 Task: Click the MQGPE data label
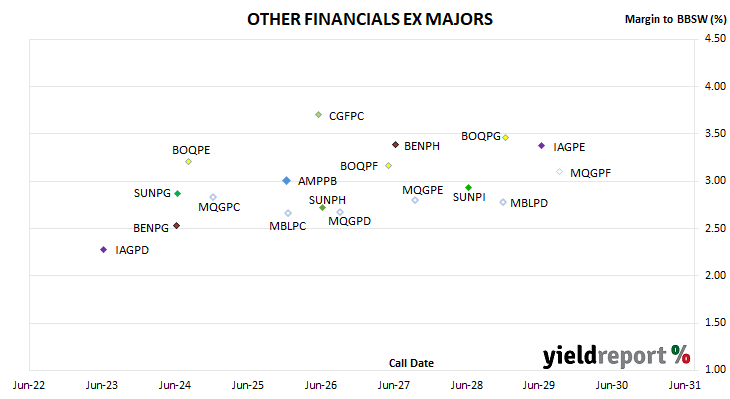(423, 190)
